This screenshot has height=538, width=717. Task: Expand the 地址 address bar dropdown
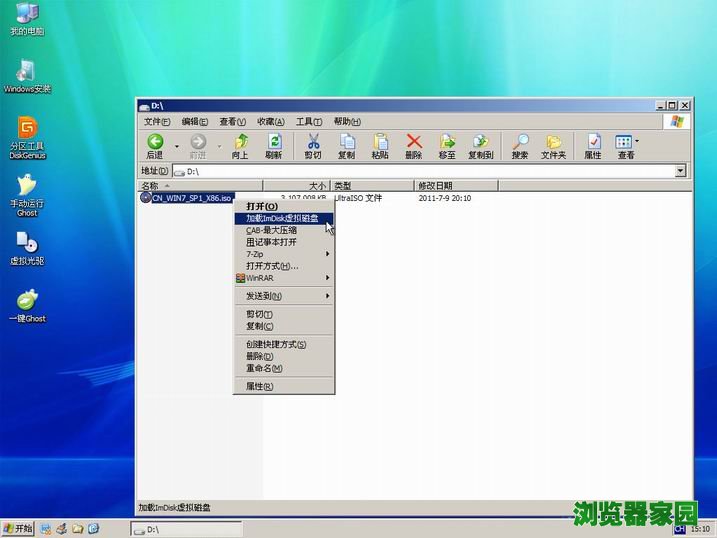pyautogui.click(x=681, y=171)
